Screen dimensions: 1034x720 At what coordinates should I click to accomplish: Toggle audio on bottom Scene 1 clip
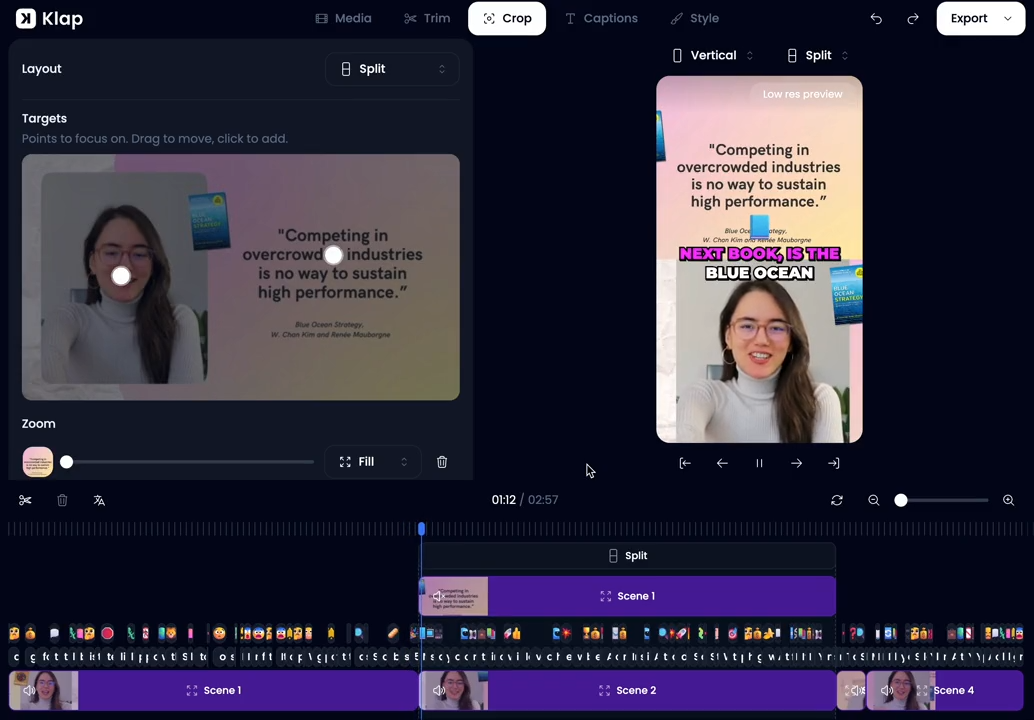click(x=29, y=690)
